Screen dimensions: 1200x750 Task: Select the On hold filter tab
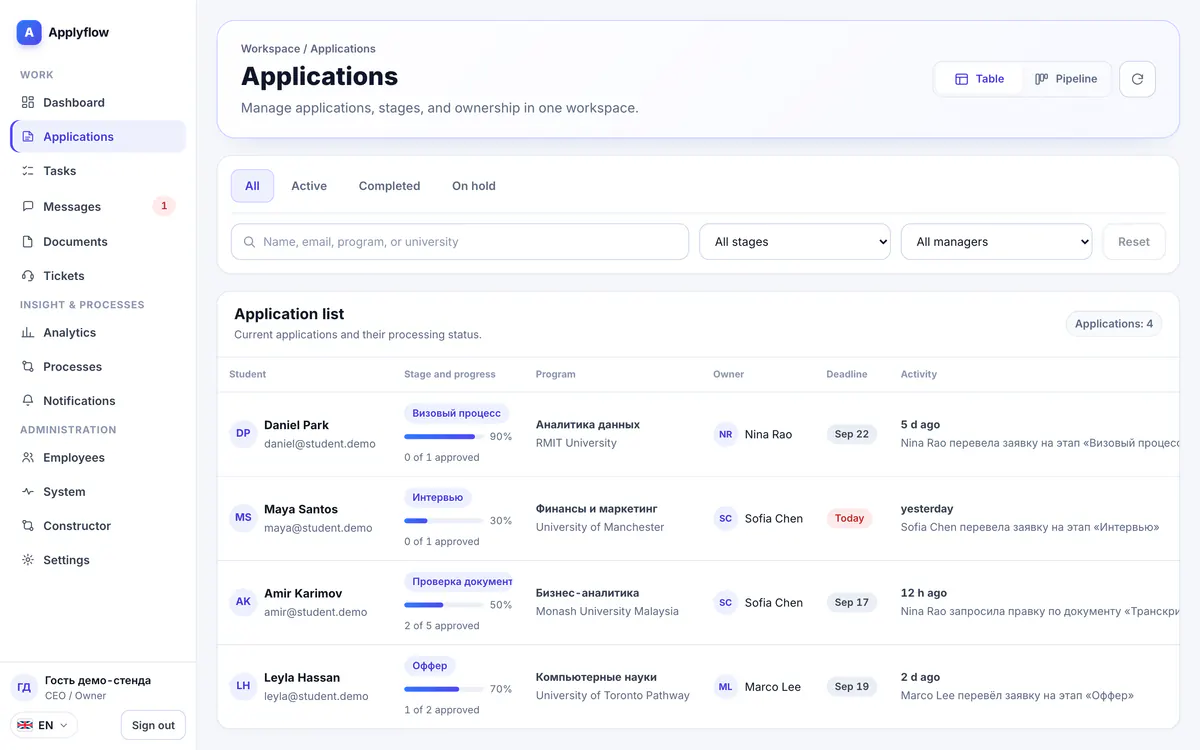(x=474, y=186)
